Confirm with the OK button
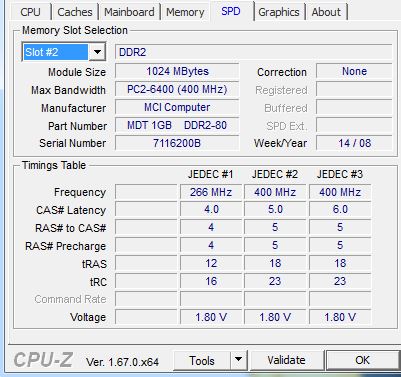The image size is (401, 377). click(363, 360)
